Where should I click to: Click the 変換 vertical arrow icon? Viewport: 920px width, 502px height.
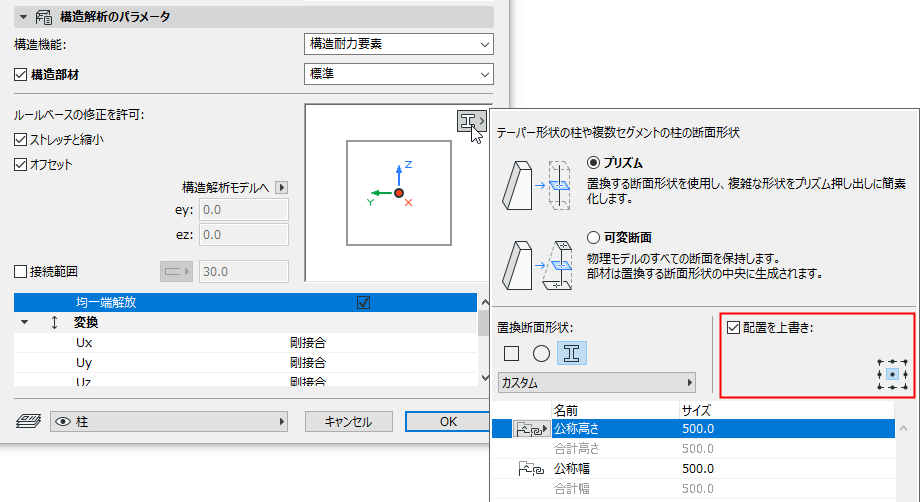[55, 323]
